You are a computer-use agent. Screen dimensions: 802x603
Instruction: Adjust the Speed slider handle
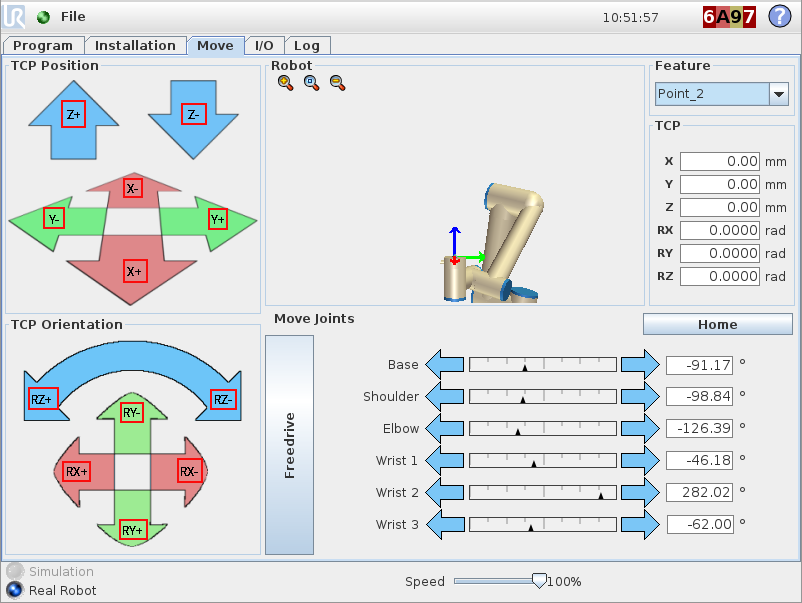540,580
